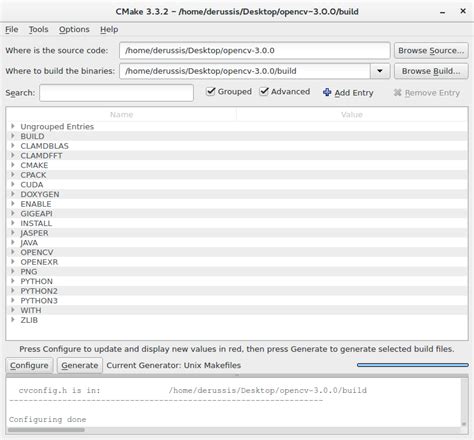Image resolution: width=474 pixels, height=440 pixels.
Task: Expand the JAVA group arrow
Action: tap(13, 242)
